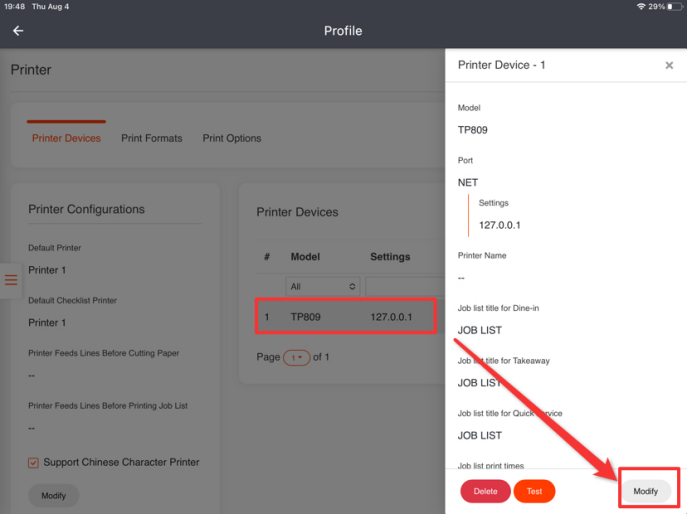Open the page number dropdown
The width and height of the screenshot is (687, 514).
tap(297, 358)
